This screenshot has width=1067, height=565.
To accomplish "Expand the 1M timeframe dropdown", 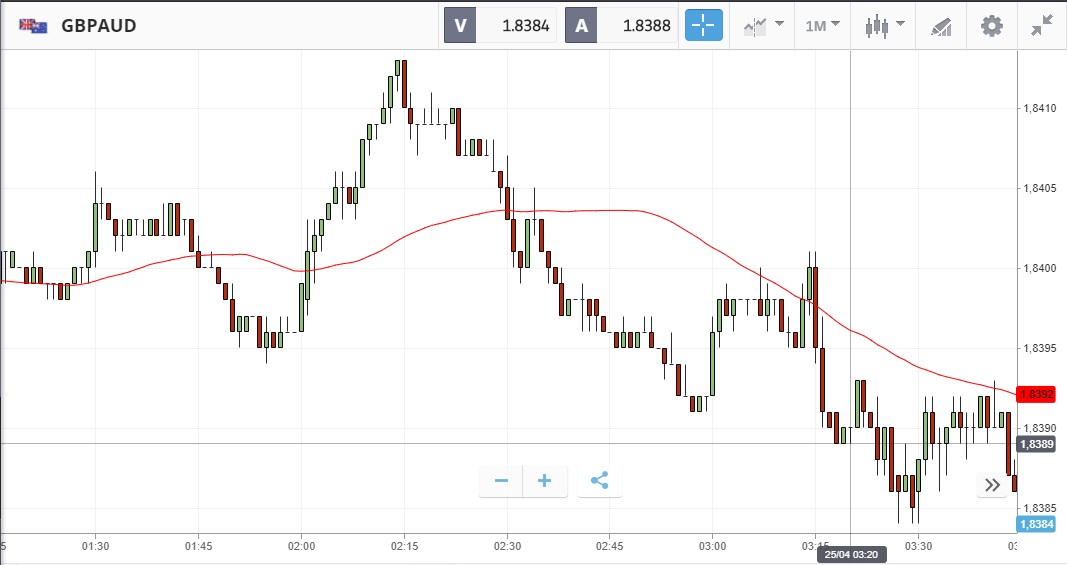I will [822, 25].
